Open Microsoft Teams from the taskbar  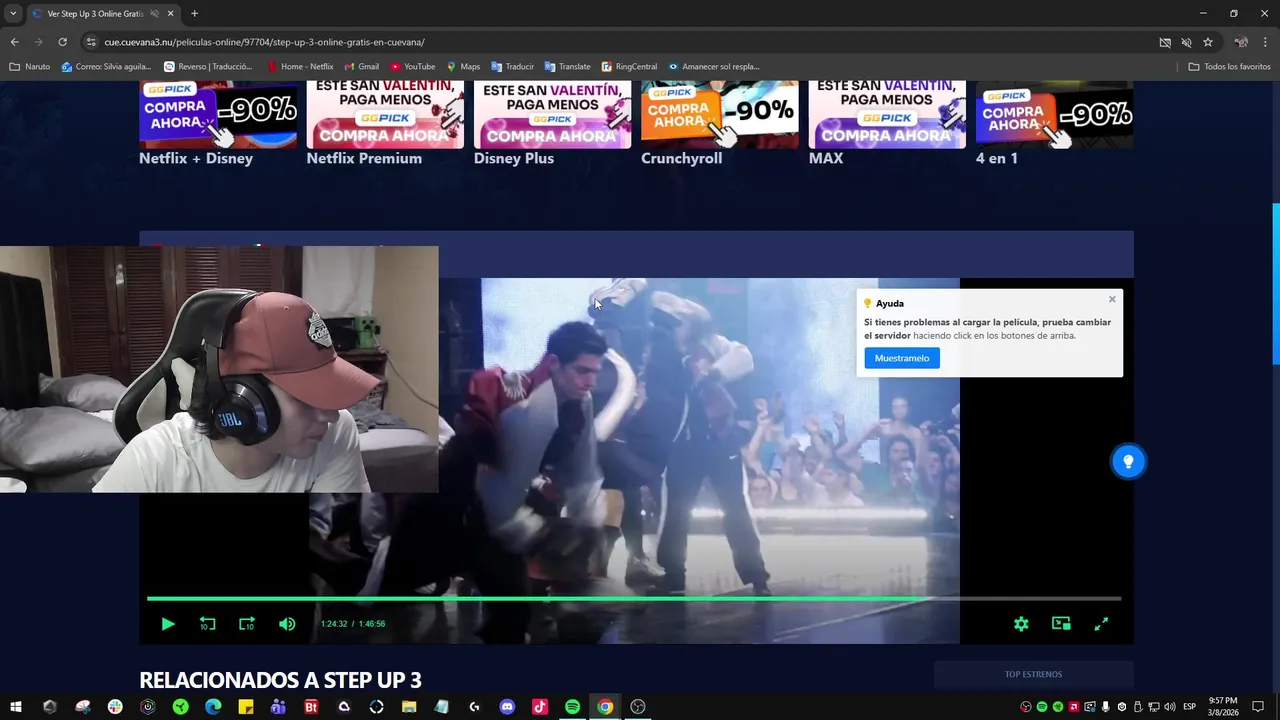click(x=278, y=707)
